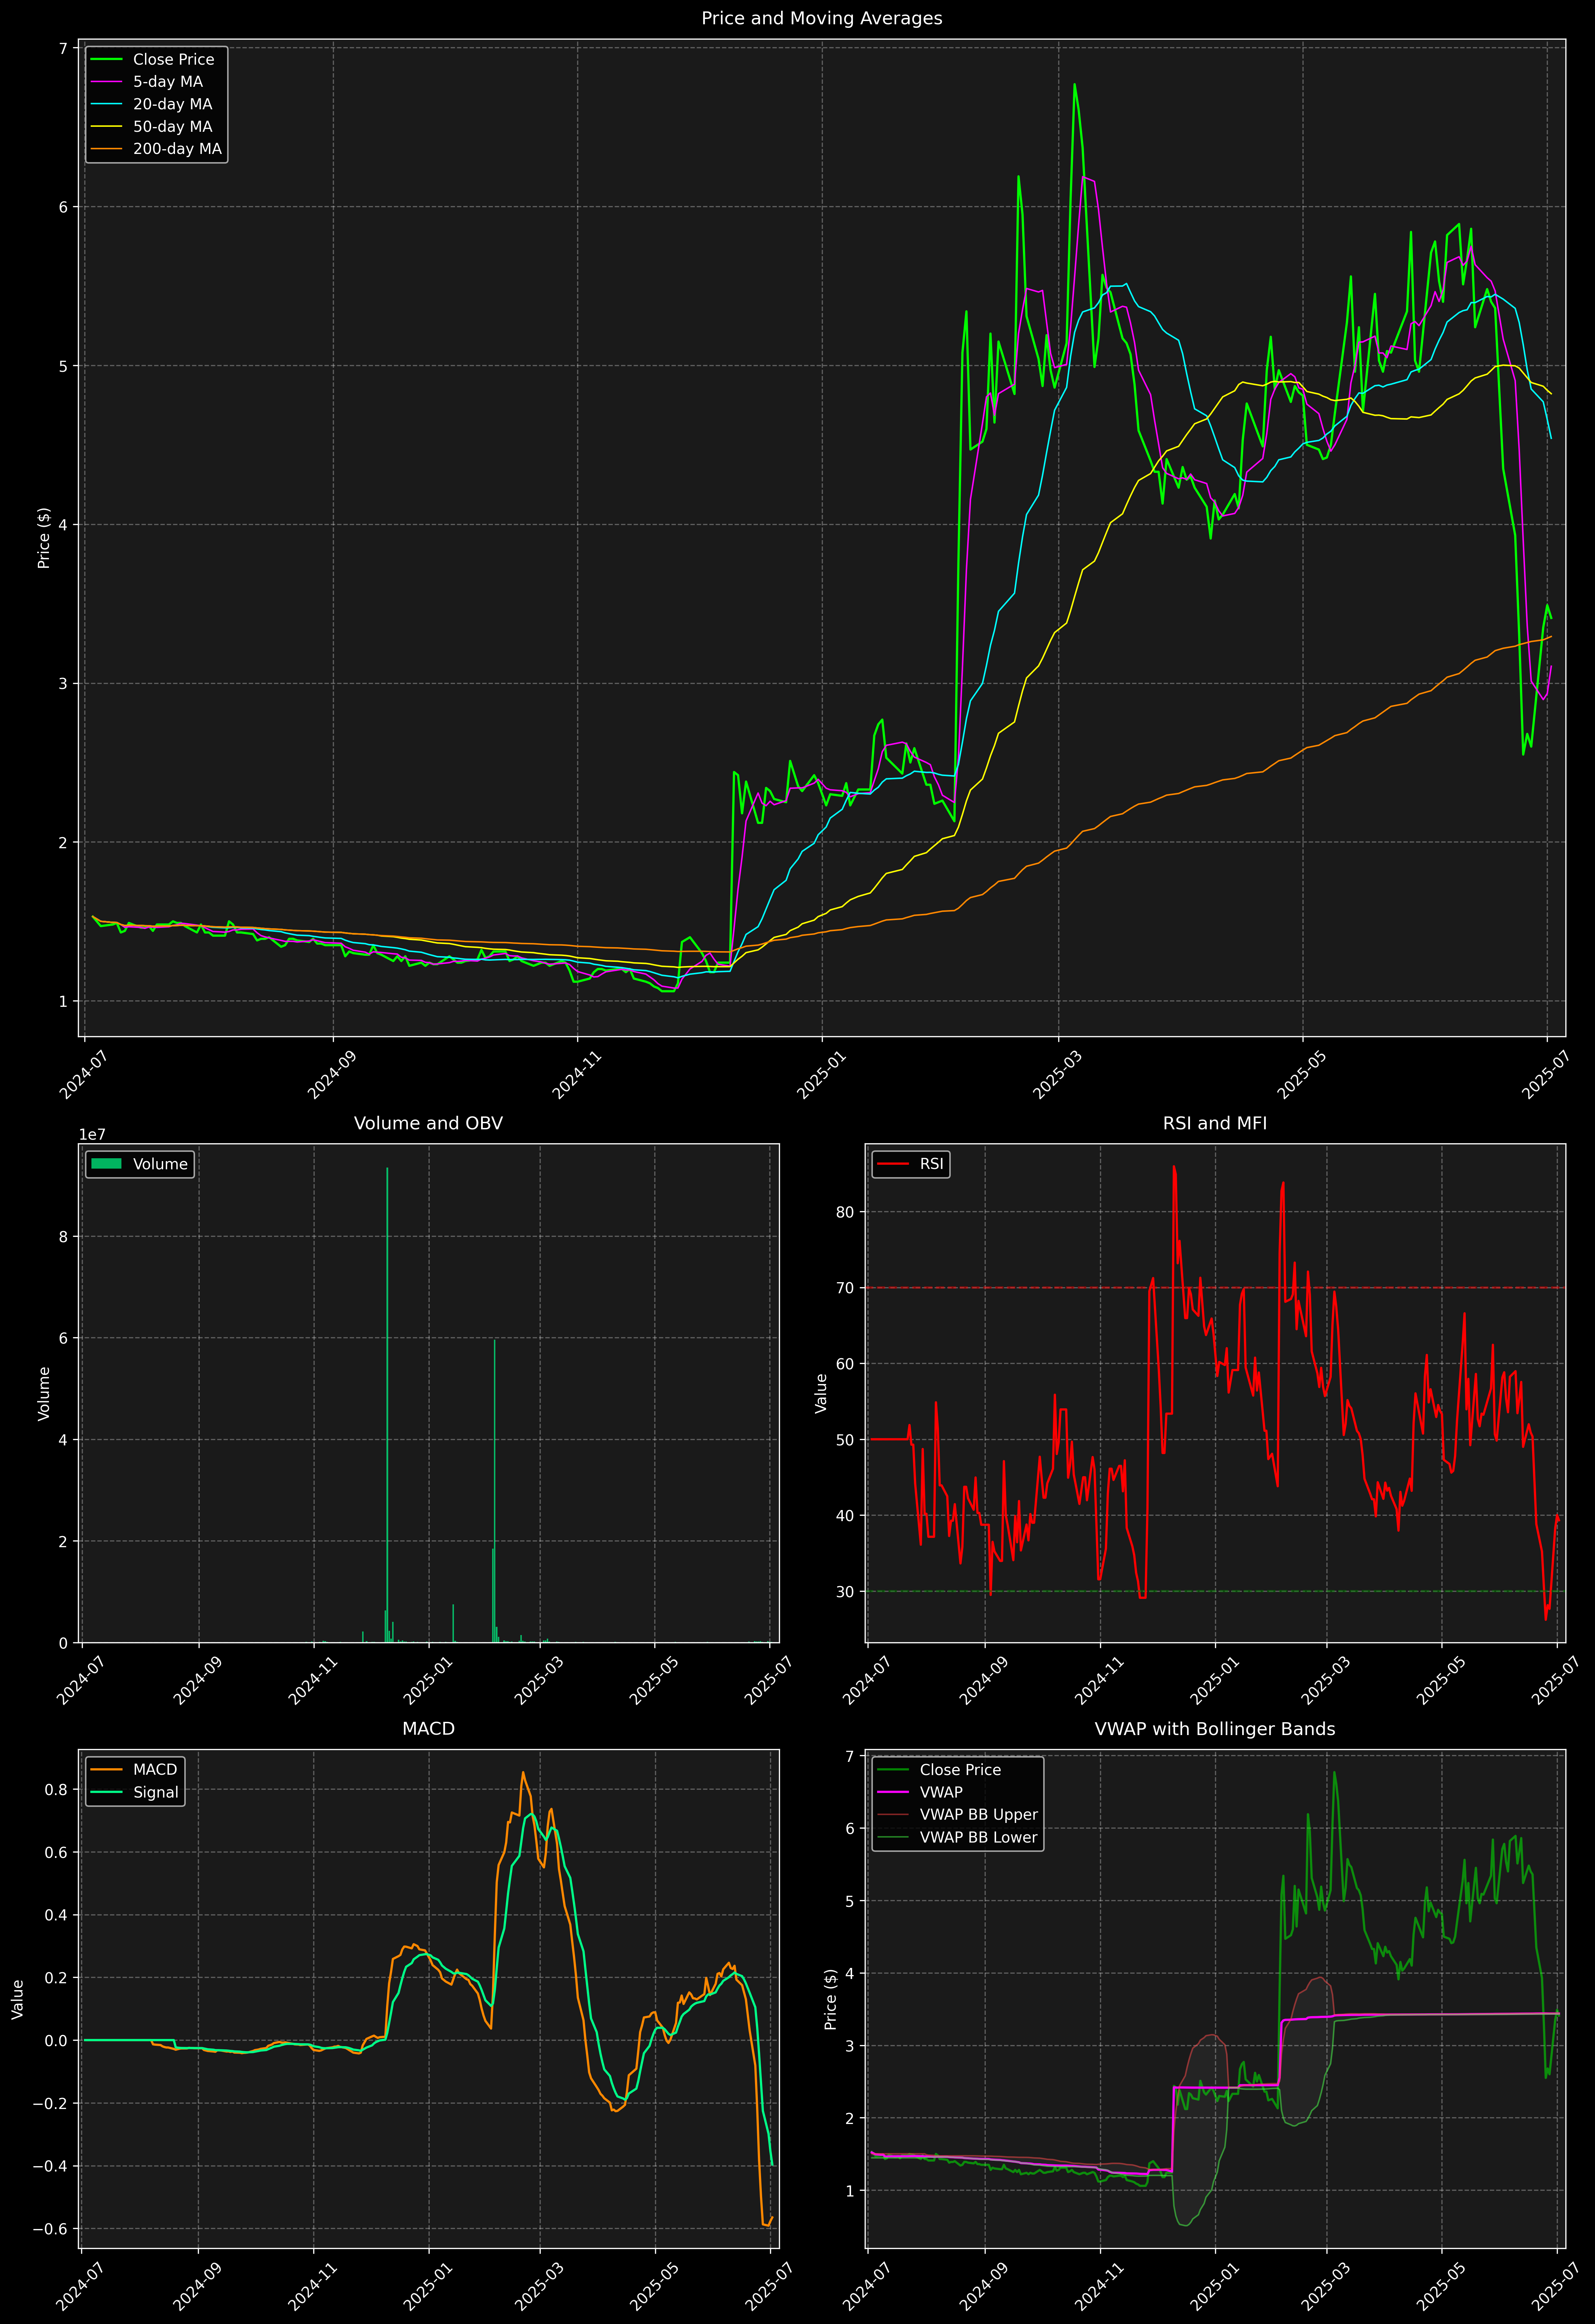Click the orange MACD legend line sample
The image size is (1595, 2324).
click(x=107, y=1770)
